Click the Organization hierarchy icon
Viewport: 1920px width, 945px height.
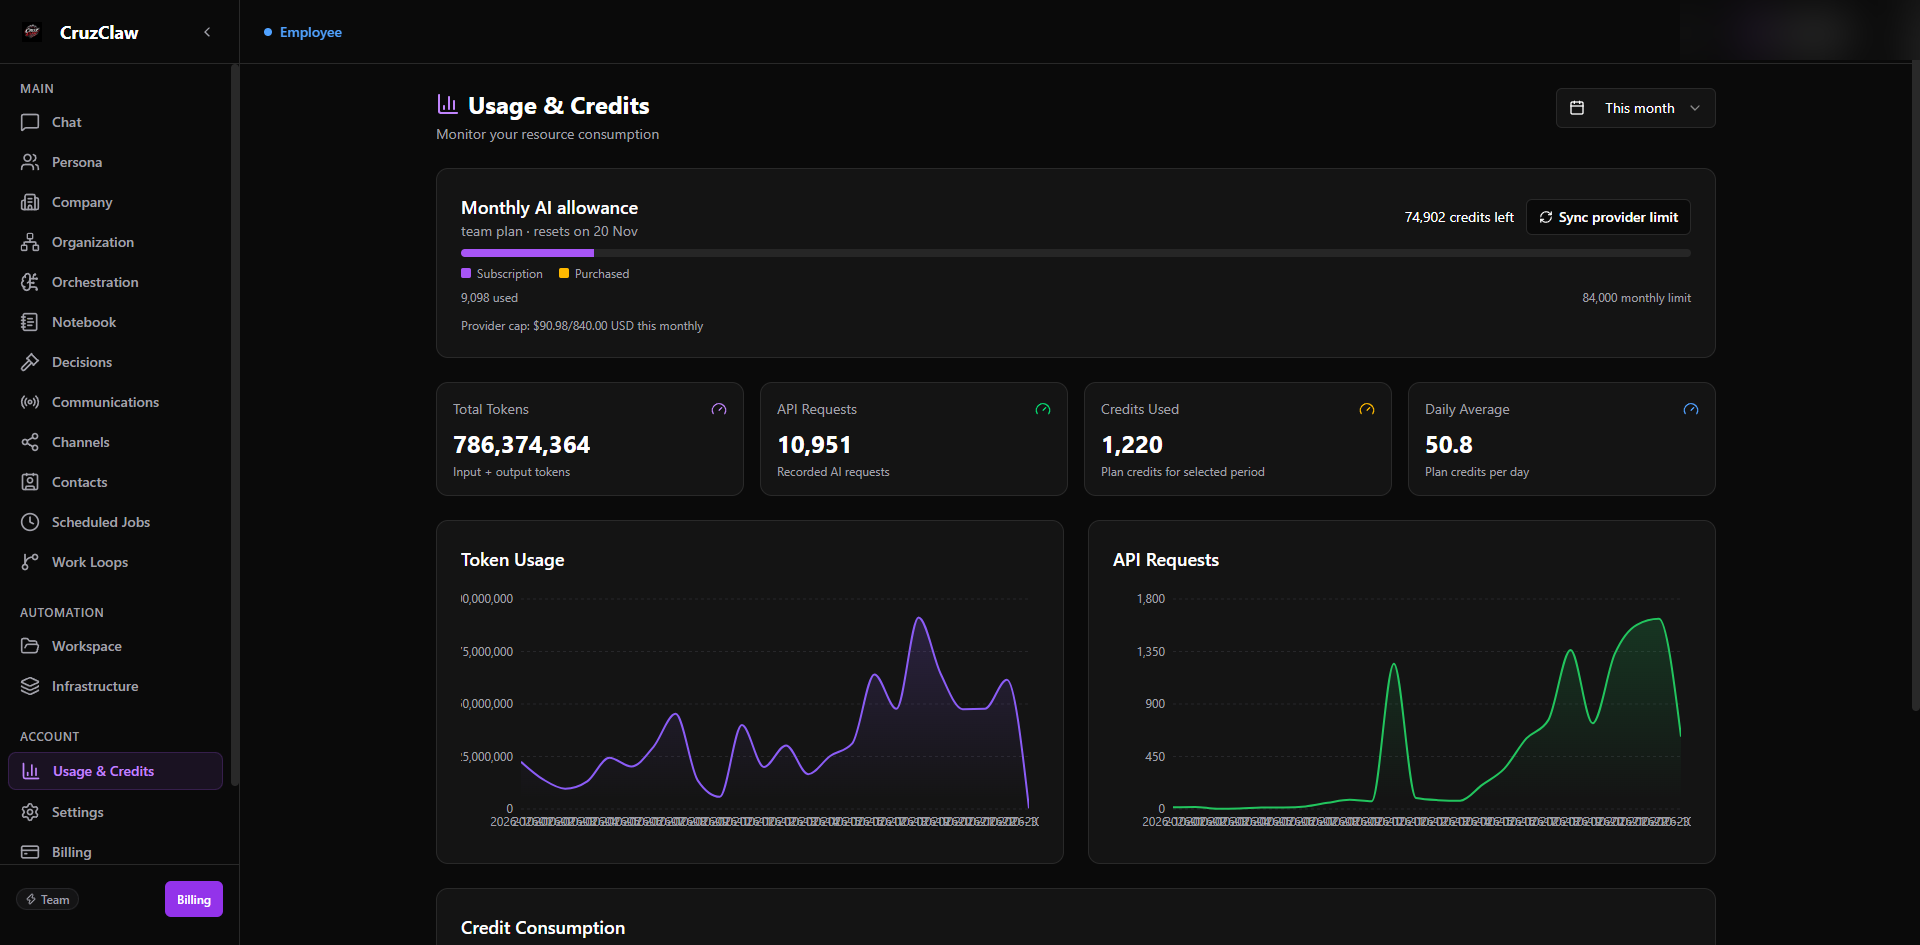(x=30, y=242)
